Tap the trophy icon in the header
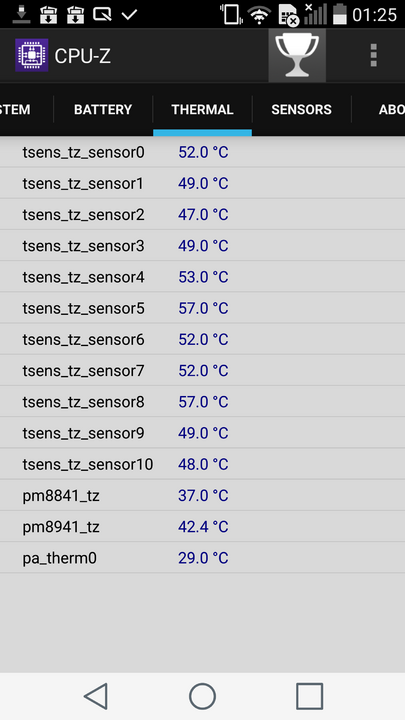Image resolution: width=405 pixels, height=720 pixels. coord(297,56)
